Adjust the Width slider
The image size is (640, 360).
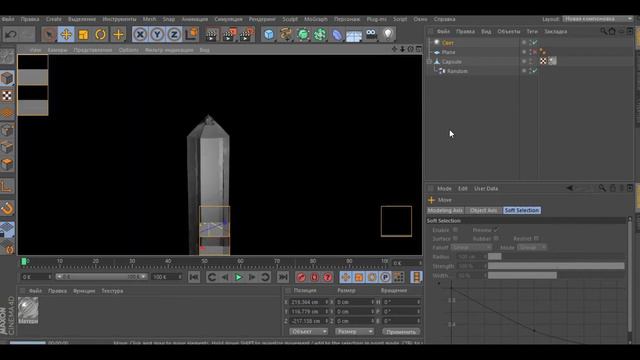coord(556,276)
